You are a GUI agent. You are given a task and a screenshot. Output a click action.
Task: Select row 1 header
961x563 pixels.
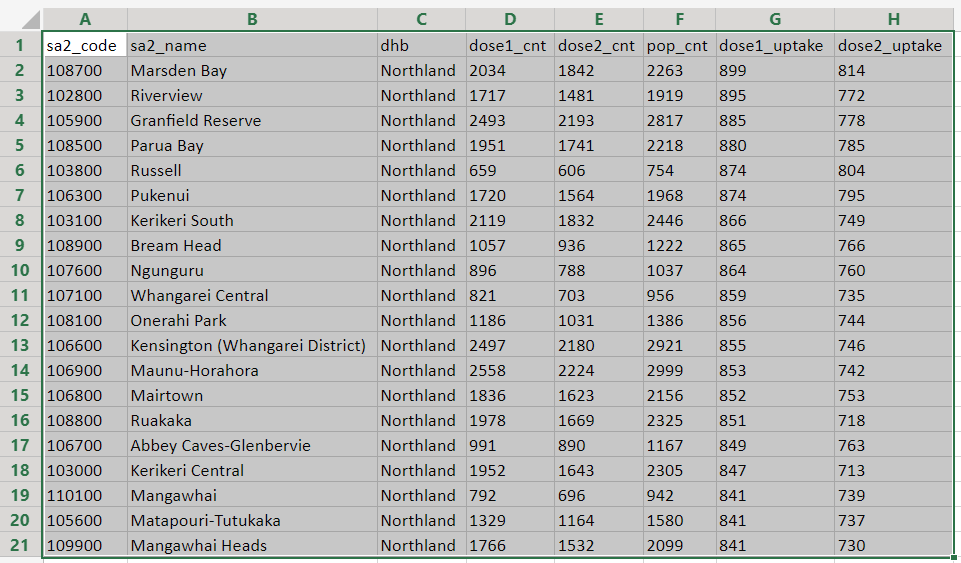coord(20,45)
